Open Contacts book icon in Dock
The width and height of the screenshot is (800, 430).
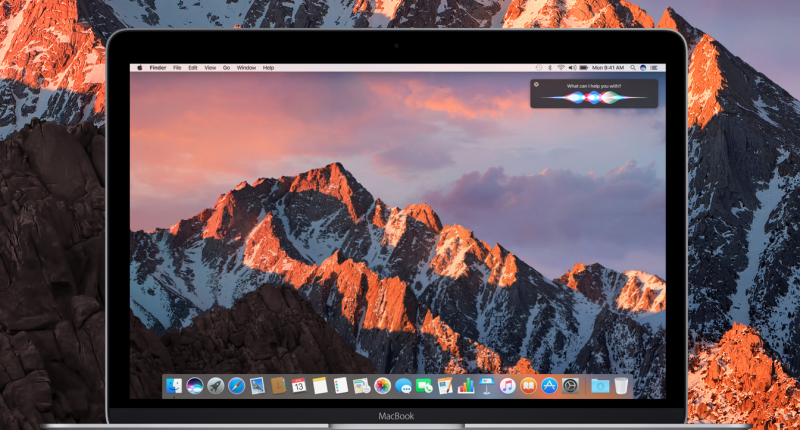pyautogui.click(x=278, y=386)
